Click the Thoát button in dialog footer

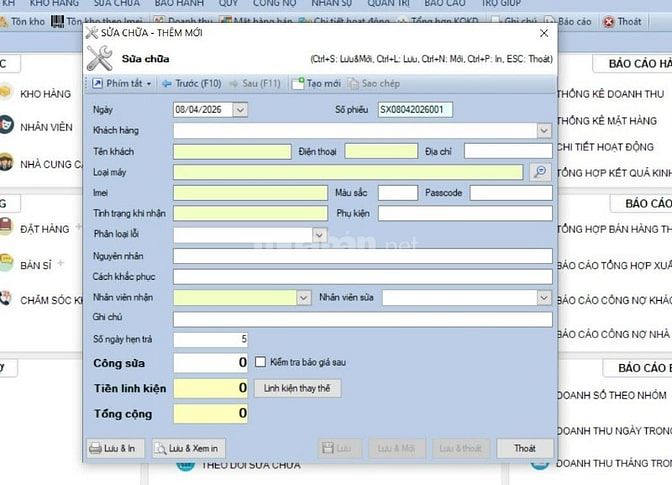(x=525, y=449)
